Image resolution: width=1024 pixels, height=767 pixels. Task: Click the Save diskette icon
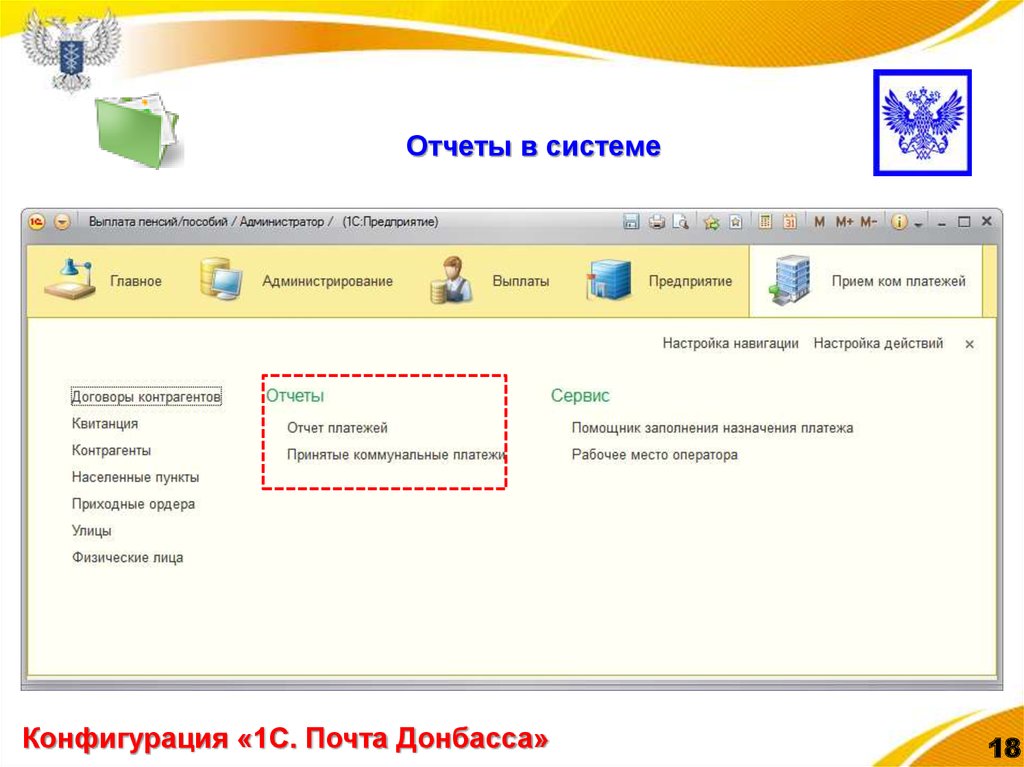tap(631, 222)
